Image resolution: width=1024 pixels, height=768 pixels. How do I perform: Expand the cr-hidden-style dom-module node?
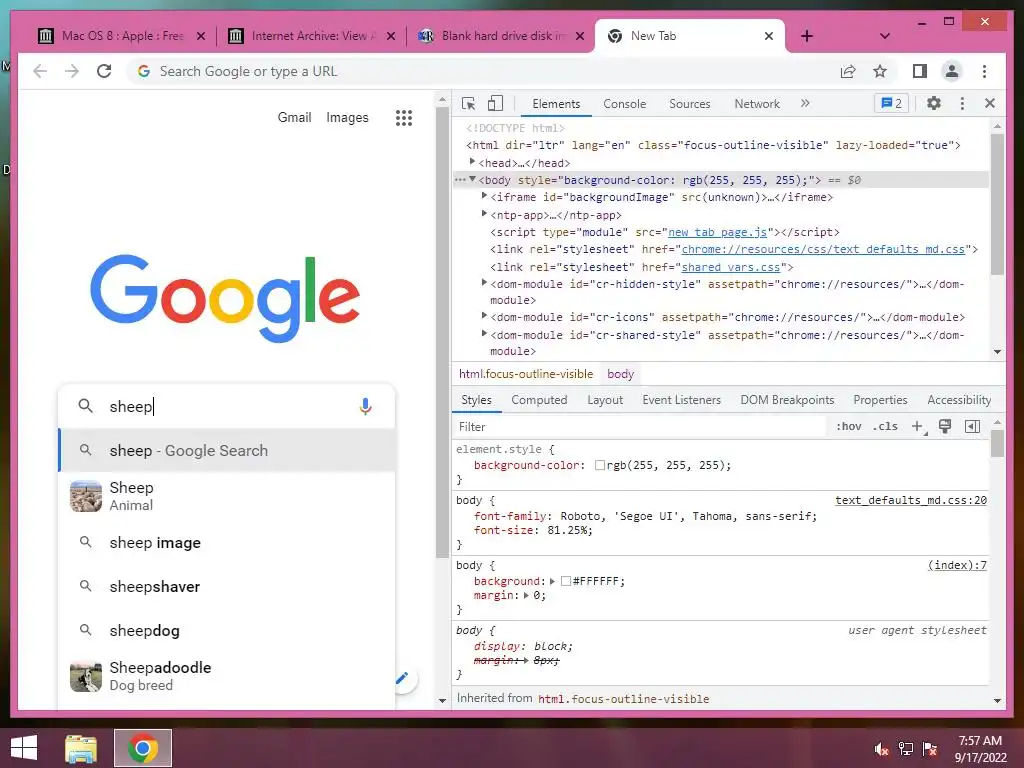point(484,283)
